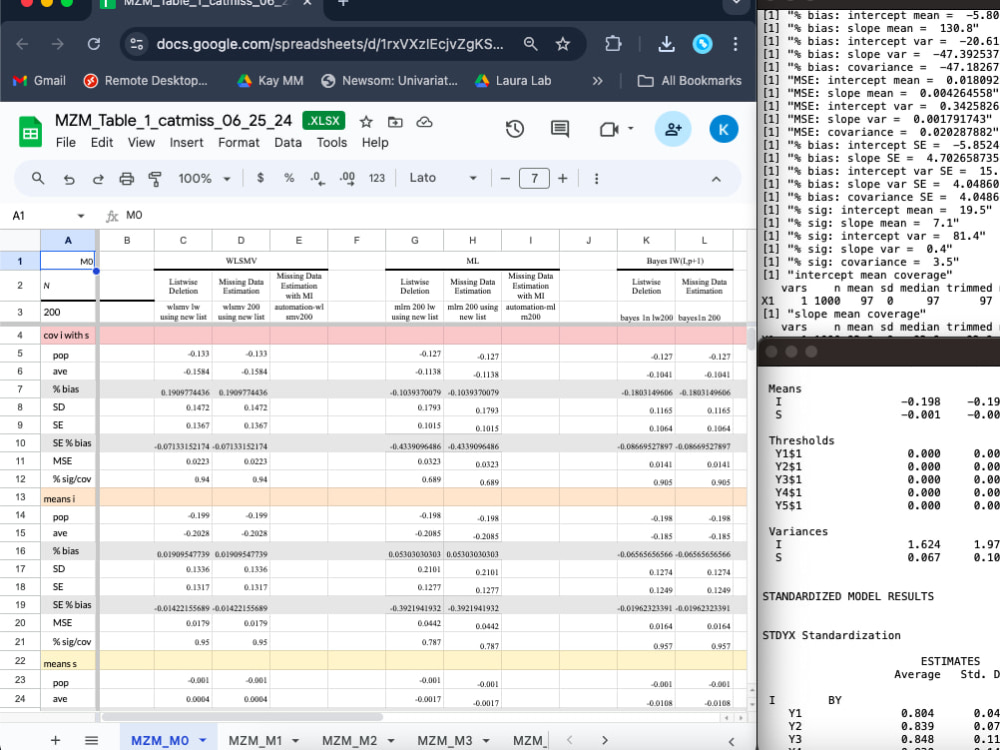Screen dimensions: 1000x750
Task: Bookmark this page with the star icon
Action: pos(562,44)
